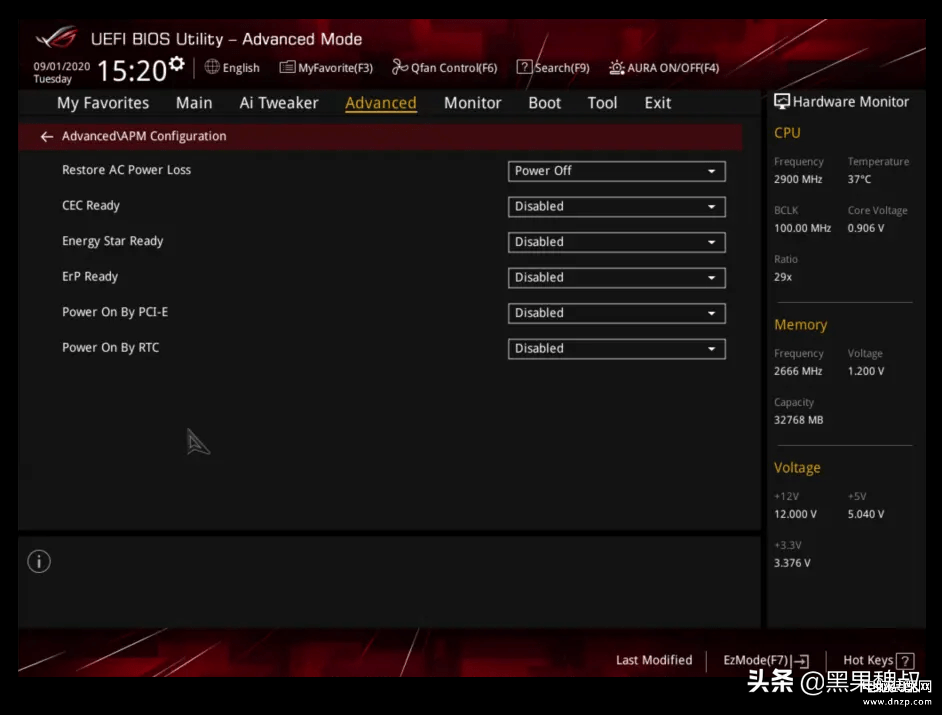Click the globe language icon
Image resolution: width=942 pixels, height=715 pixels.
pos(212,67)
